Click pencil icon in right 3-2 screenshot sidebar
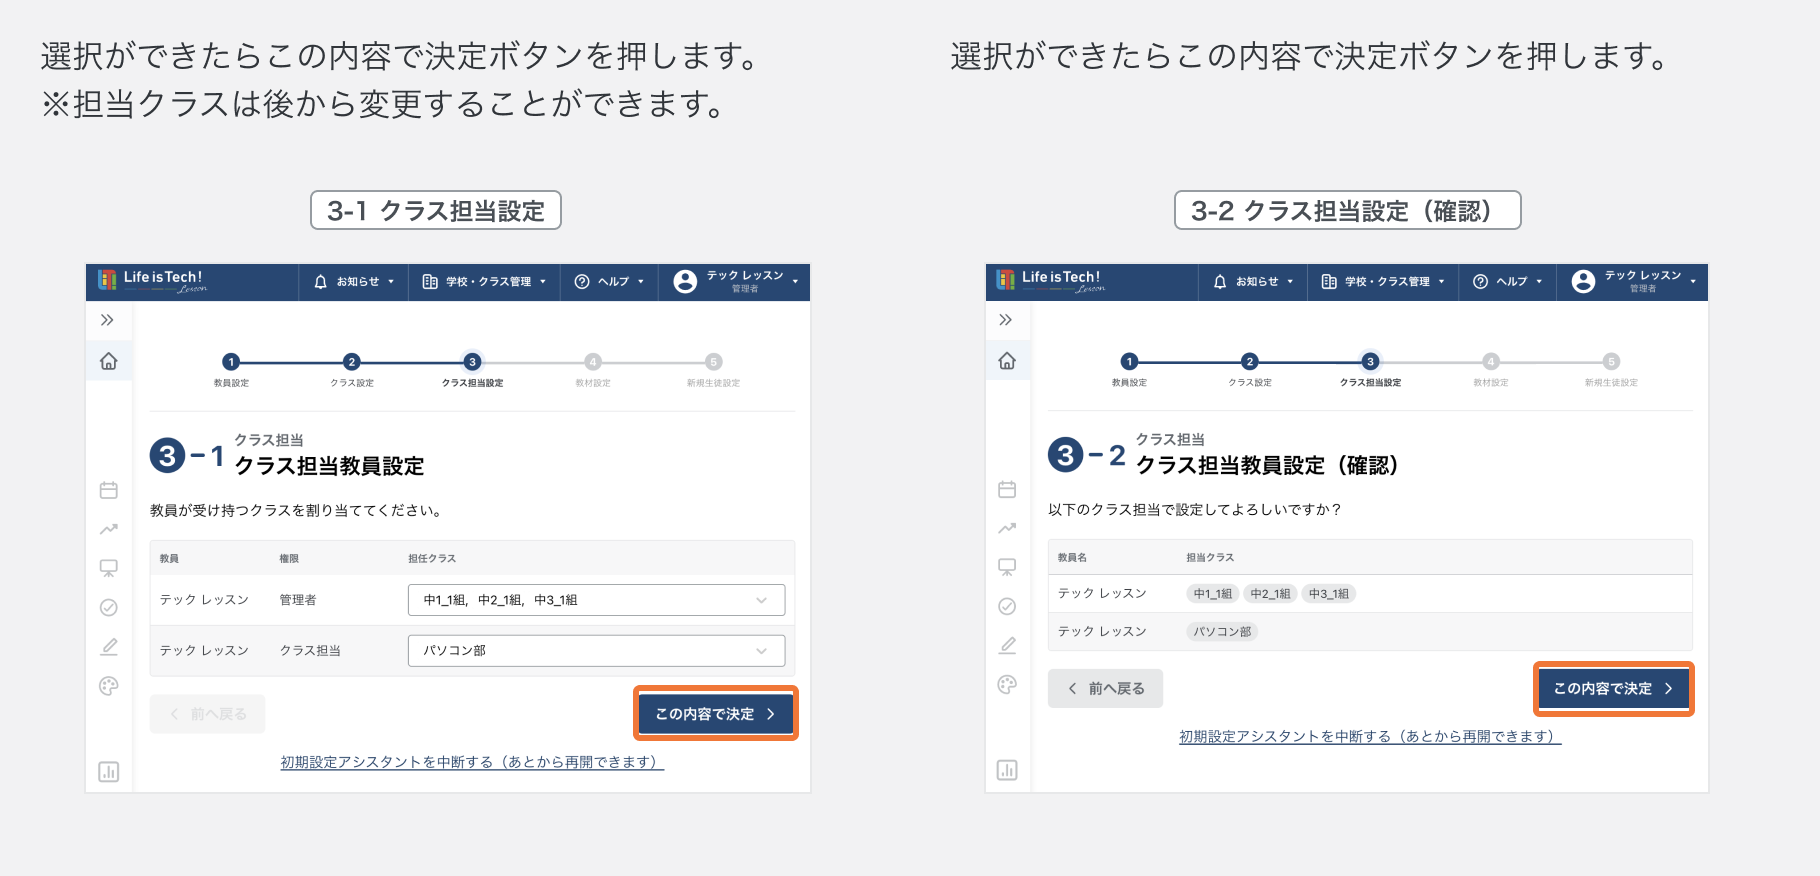Screen dimensions: 1820x876 pos(1007,645)
